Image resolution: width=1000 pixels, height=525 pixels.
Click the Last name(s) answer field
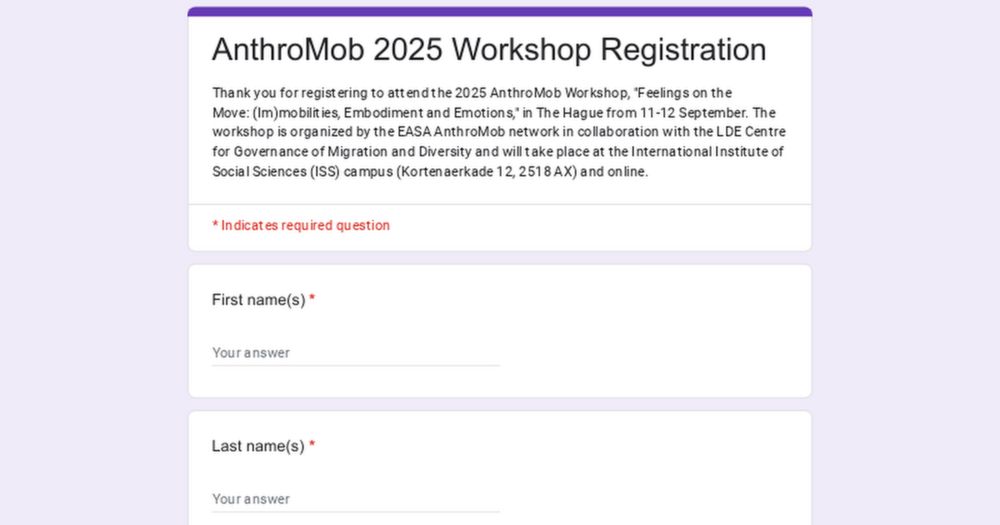point(355,499)
